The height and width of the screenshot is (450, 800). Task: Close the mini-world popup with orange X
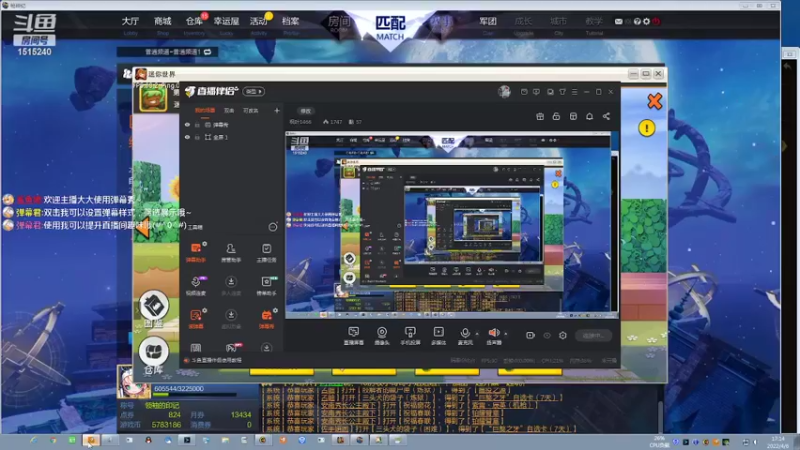tap(654, 101)
